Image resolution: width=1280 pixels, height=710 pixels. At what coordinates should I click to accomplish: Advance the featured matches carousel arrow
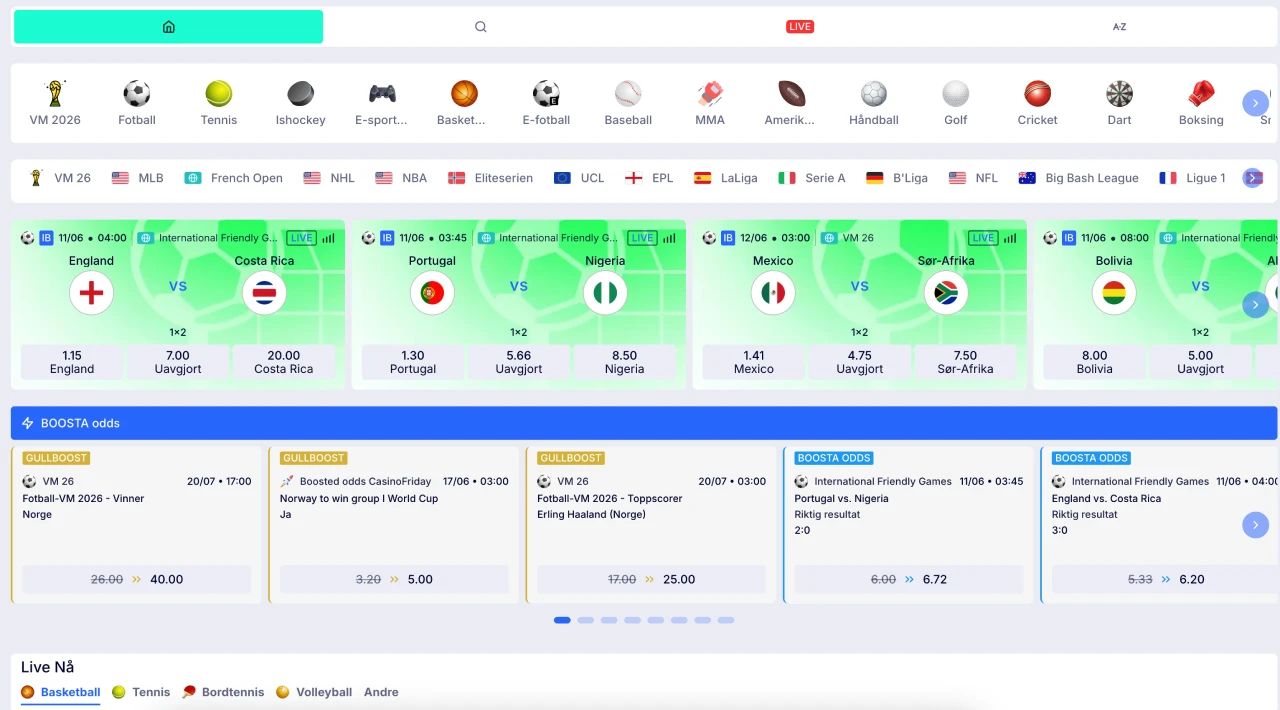[1255, 305]
